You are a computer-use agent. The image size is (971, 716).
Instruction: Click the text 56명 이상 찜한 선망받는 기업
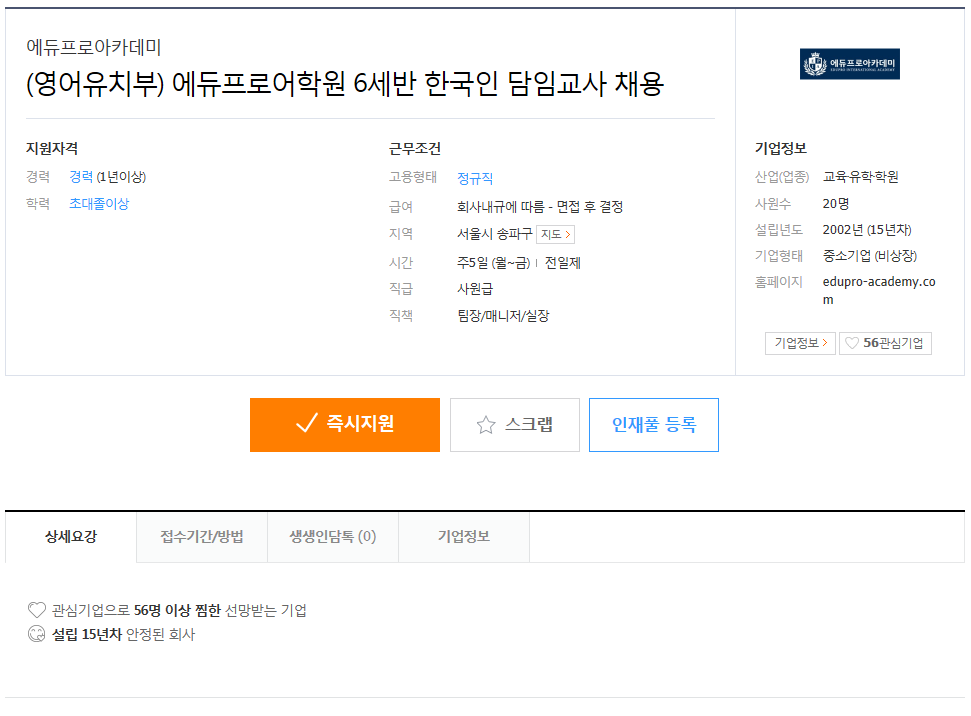(220, 610)
